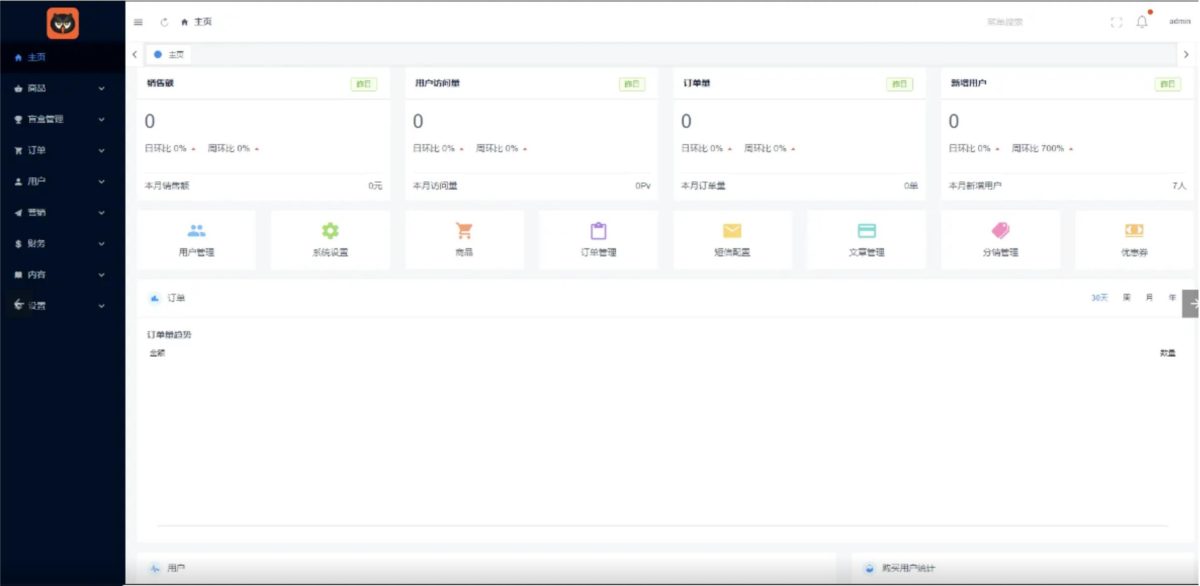Select the 月 range for order chart

(x=1150, y=298)
